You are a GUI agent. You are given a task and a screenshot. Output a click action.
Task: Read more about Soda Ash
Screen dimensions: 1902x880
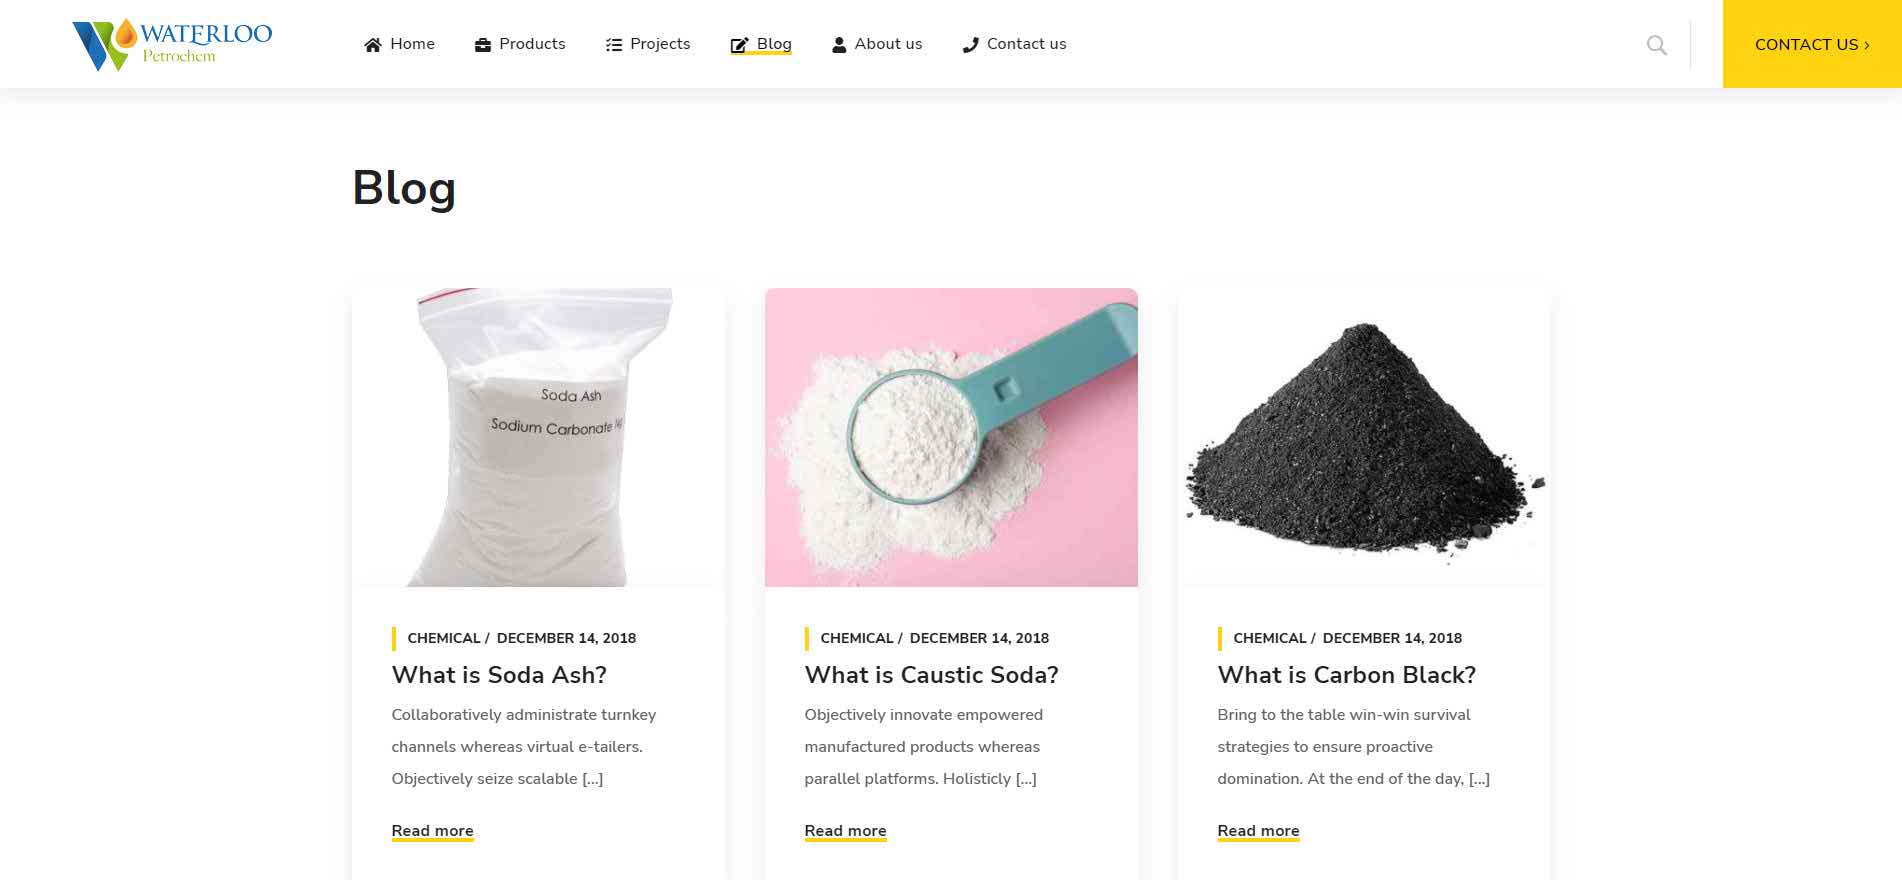[x=432, y=831]
